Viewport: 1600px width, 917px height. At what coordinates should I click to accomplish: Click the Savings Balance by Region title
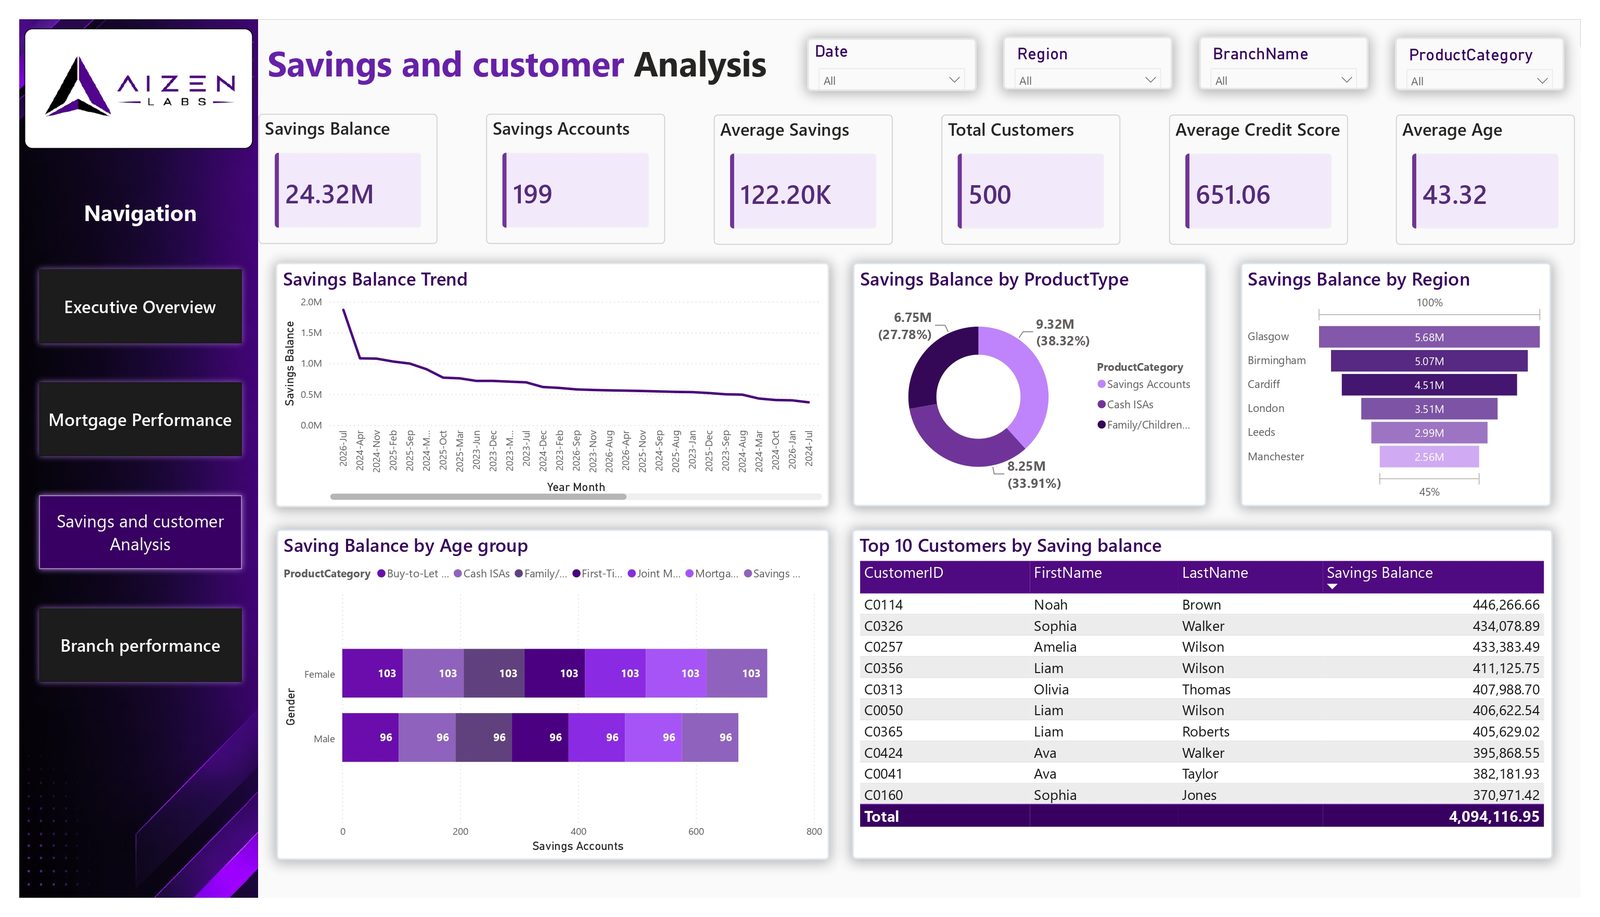coord(1358,280)
